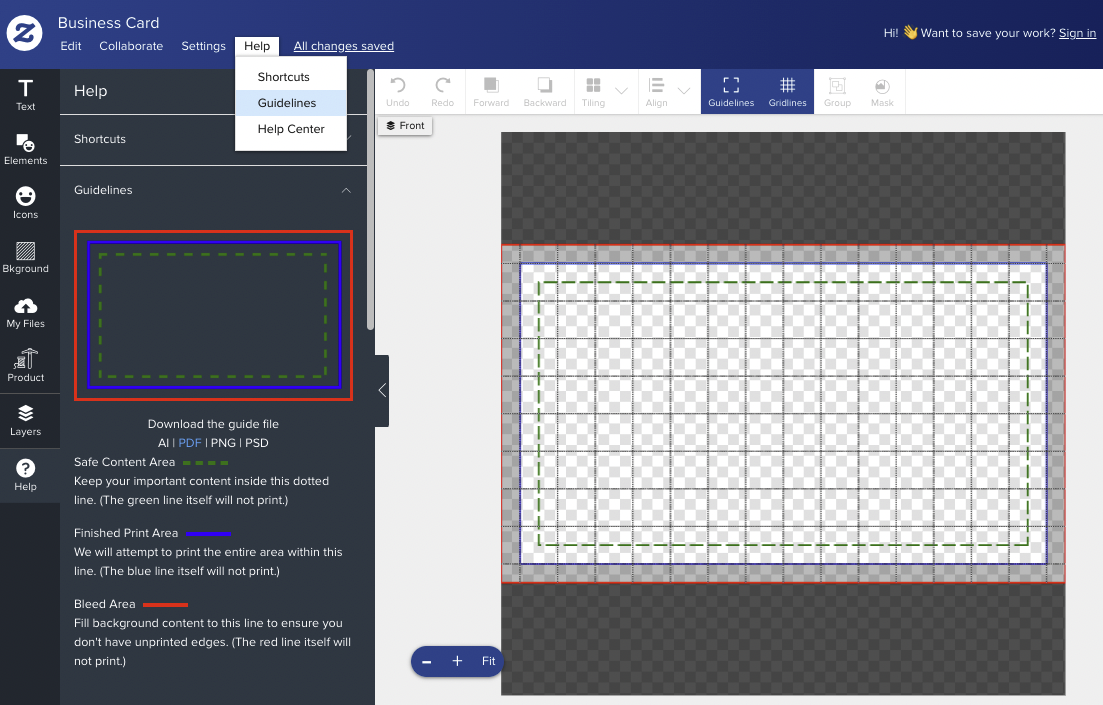Select the Help sidebar icon

[25, 476]
